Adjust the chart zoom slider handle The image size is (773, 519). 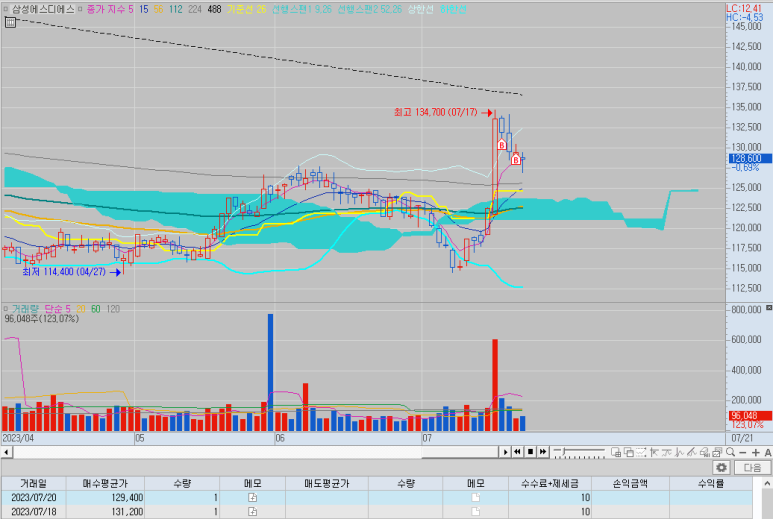565,451
